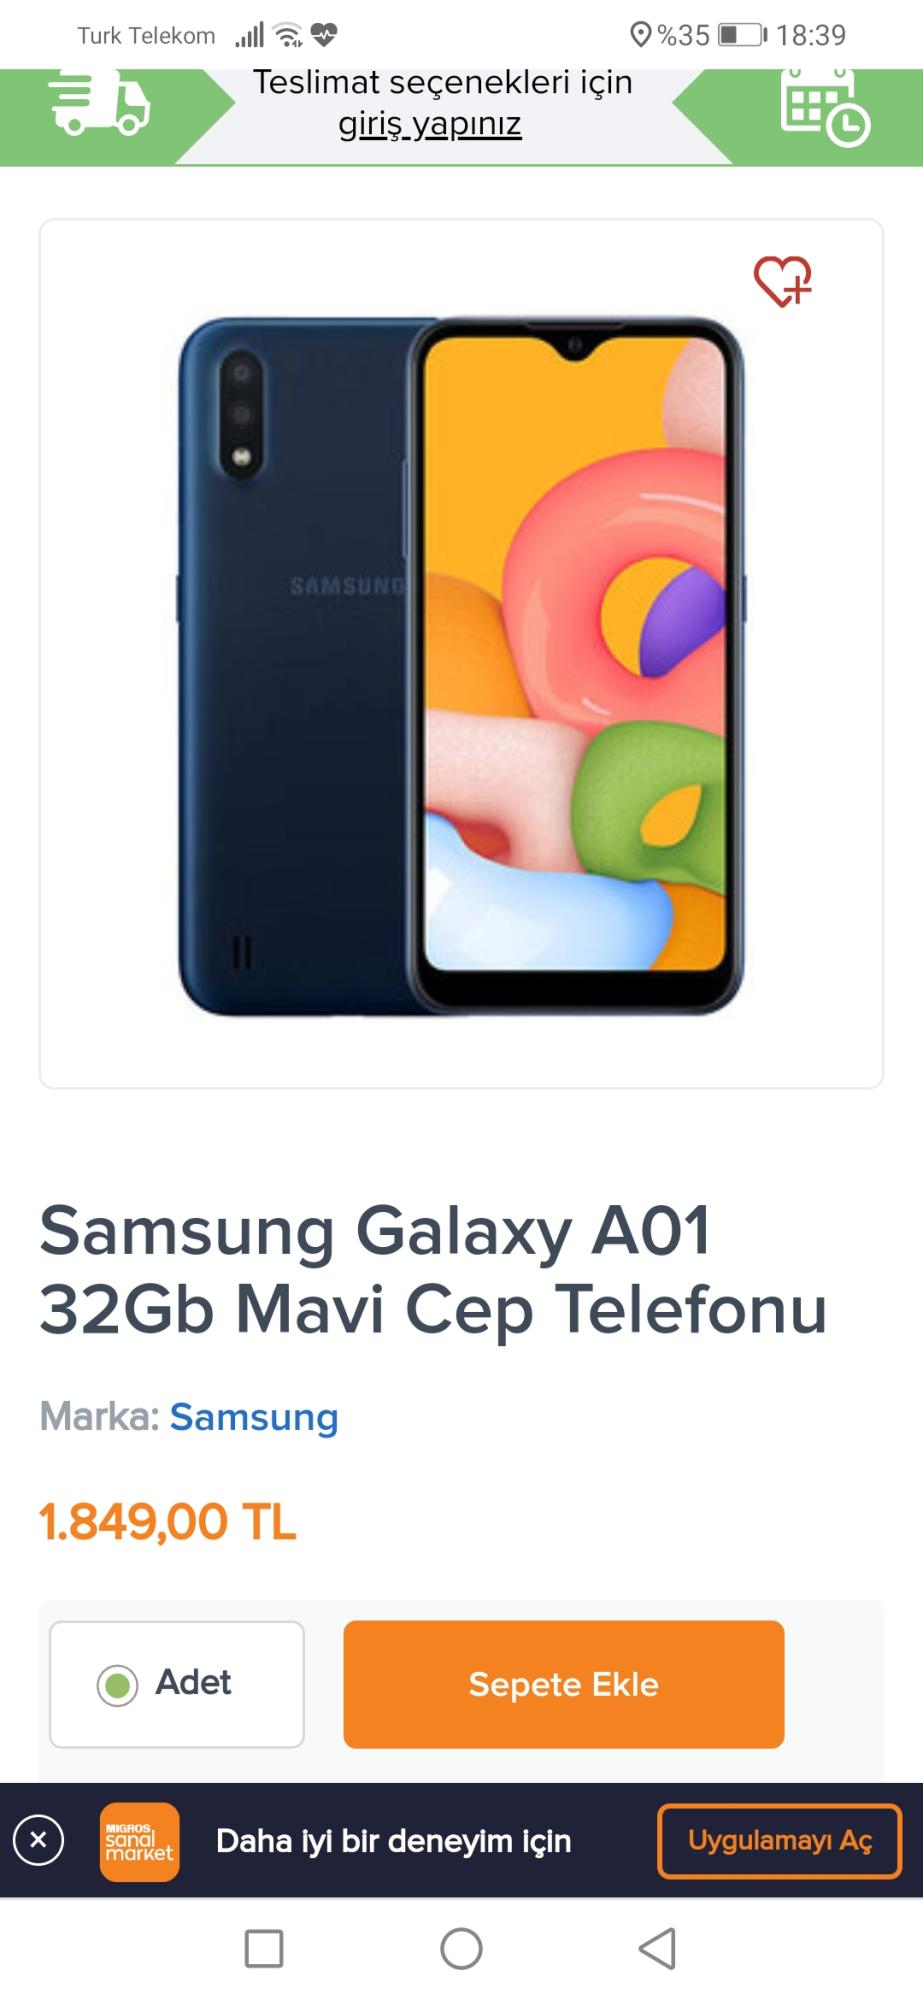Tap the Migros Sanal Market logo

[x=139, y=1841]
